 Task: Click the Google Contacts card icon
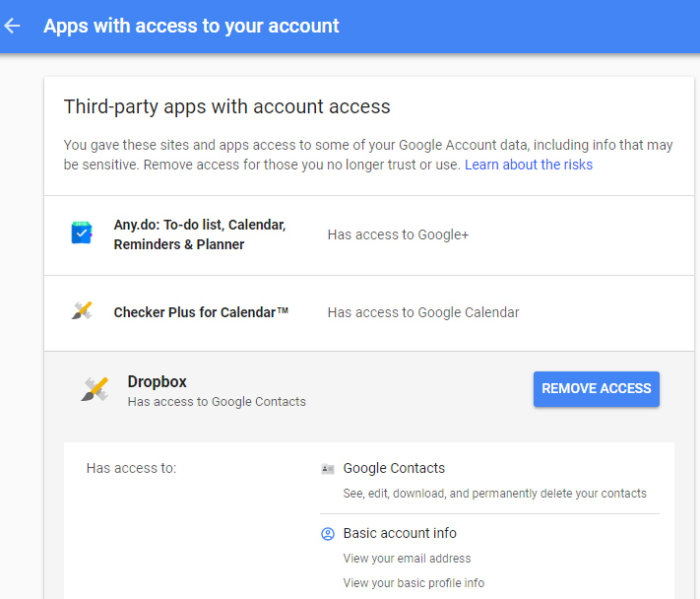coord(327,468)
